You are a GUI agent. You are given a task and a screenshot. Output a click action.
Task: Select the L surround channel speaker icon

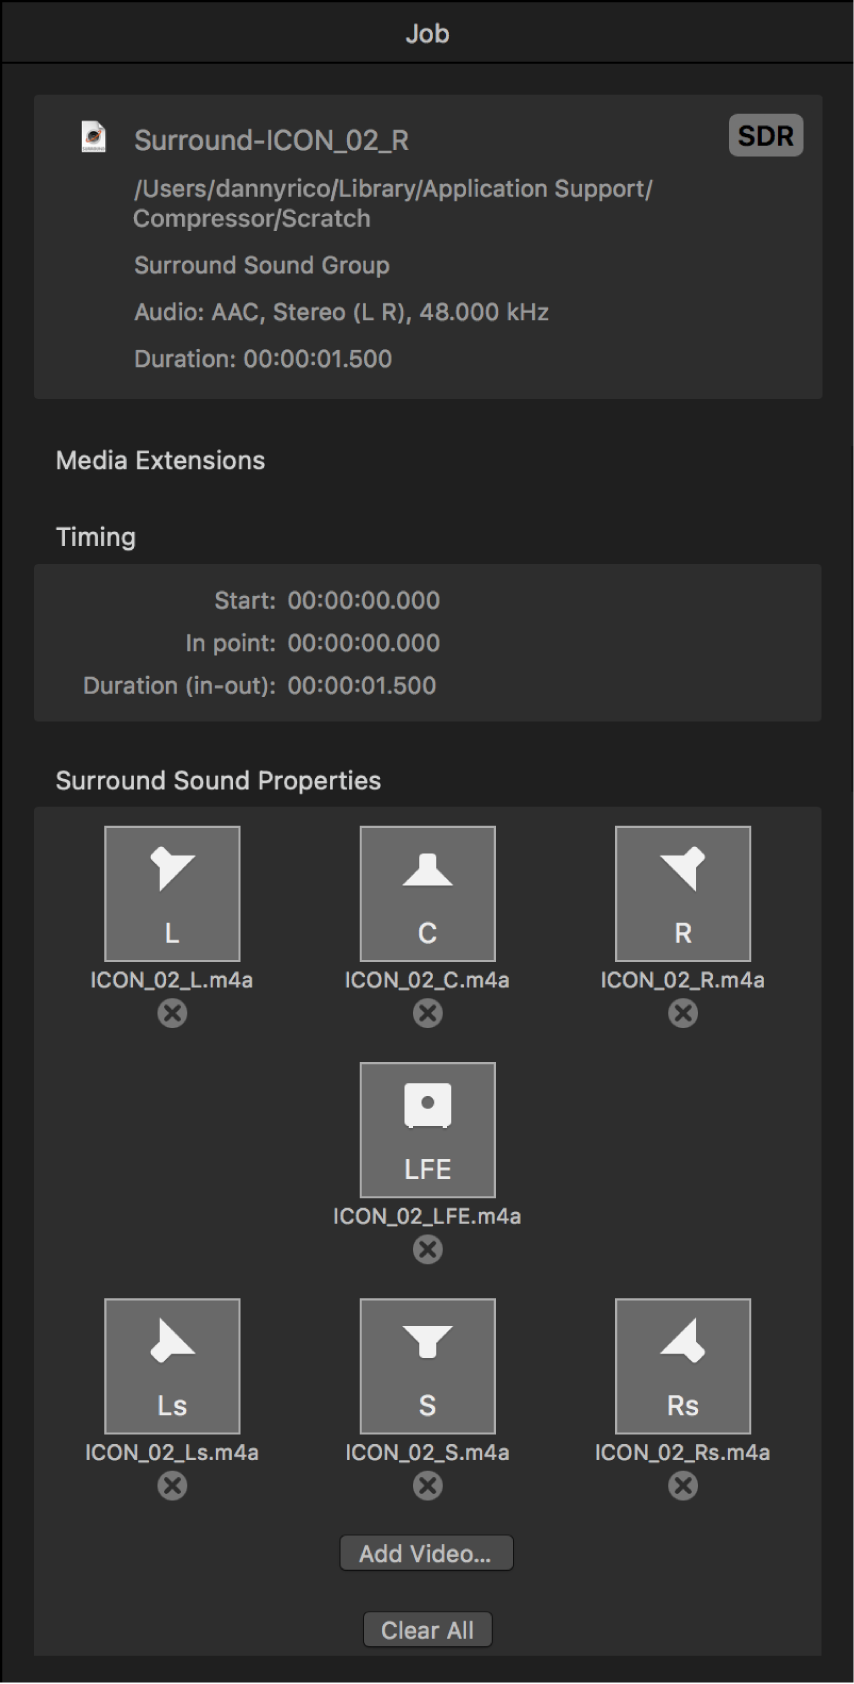(172, 893)
